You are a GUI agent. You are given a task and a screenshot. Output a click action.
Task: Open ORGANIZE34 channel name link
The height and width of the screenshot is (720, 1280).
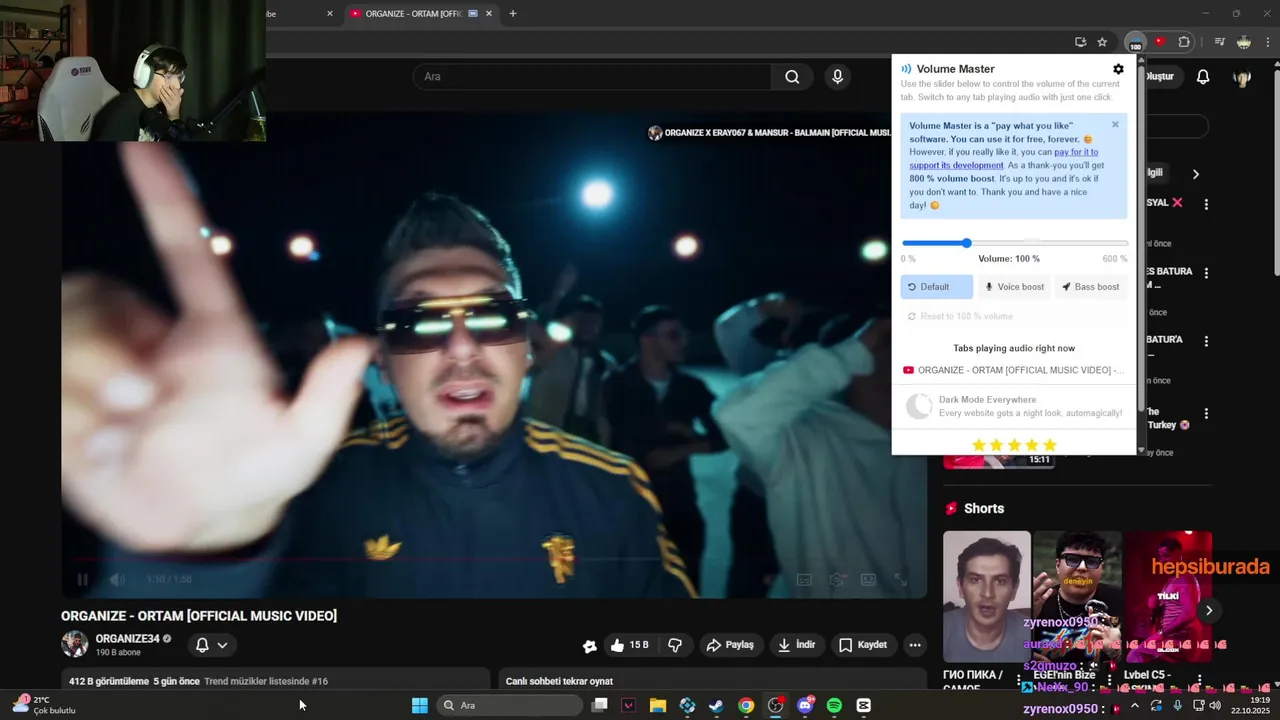click(127, 639)
